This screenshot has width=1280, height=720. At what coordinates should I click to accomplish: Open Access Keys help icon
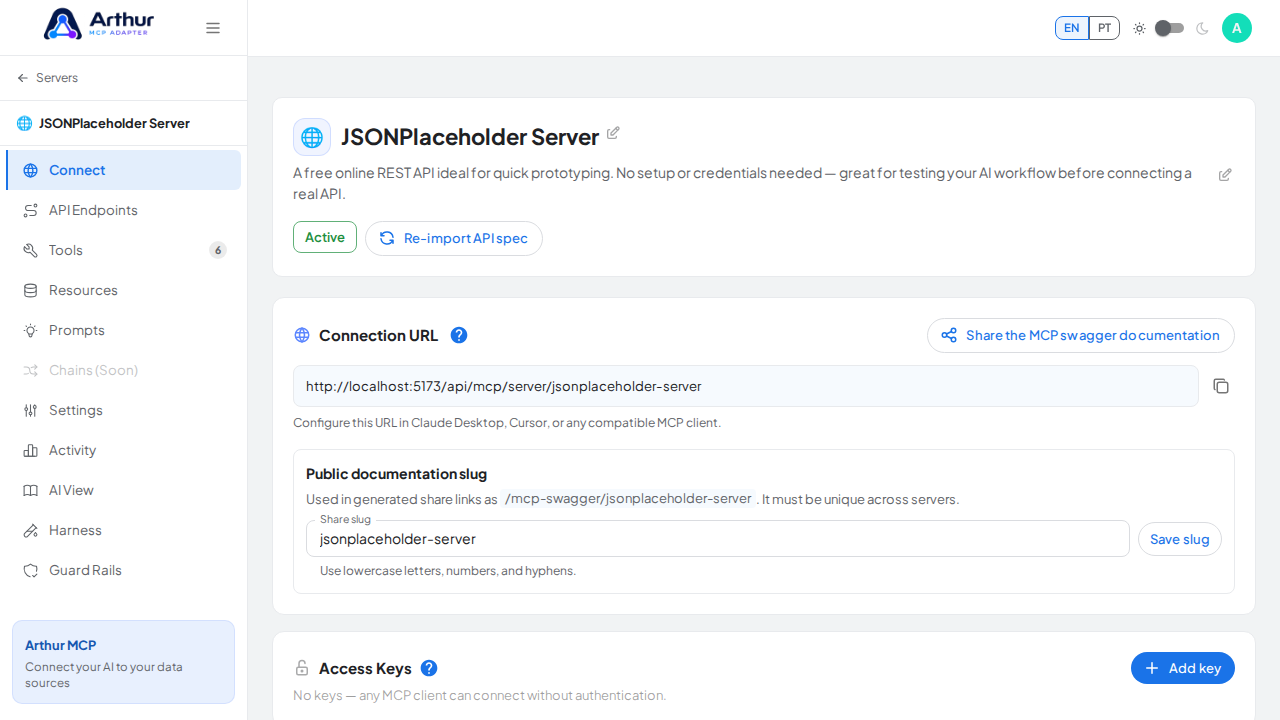click(429, 668)
